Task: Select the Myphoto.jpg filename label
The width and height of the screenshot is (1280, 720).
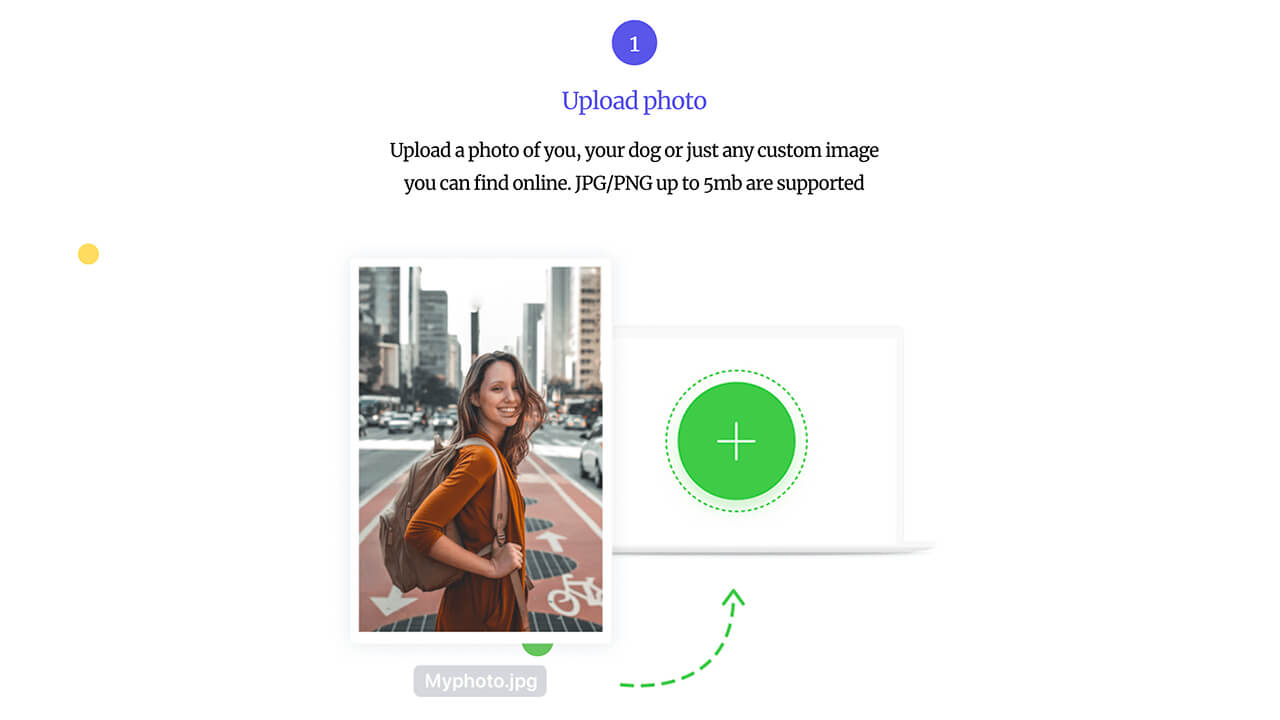Action: click(x=480, y=682)
